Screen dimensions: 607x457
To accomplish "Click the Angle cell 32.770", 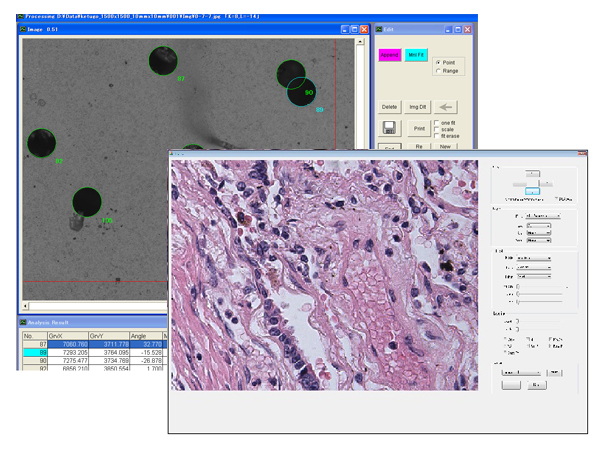I will [x=146, y=344].
